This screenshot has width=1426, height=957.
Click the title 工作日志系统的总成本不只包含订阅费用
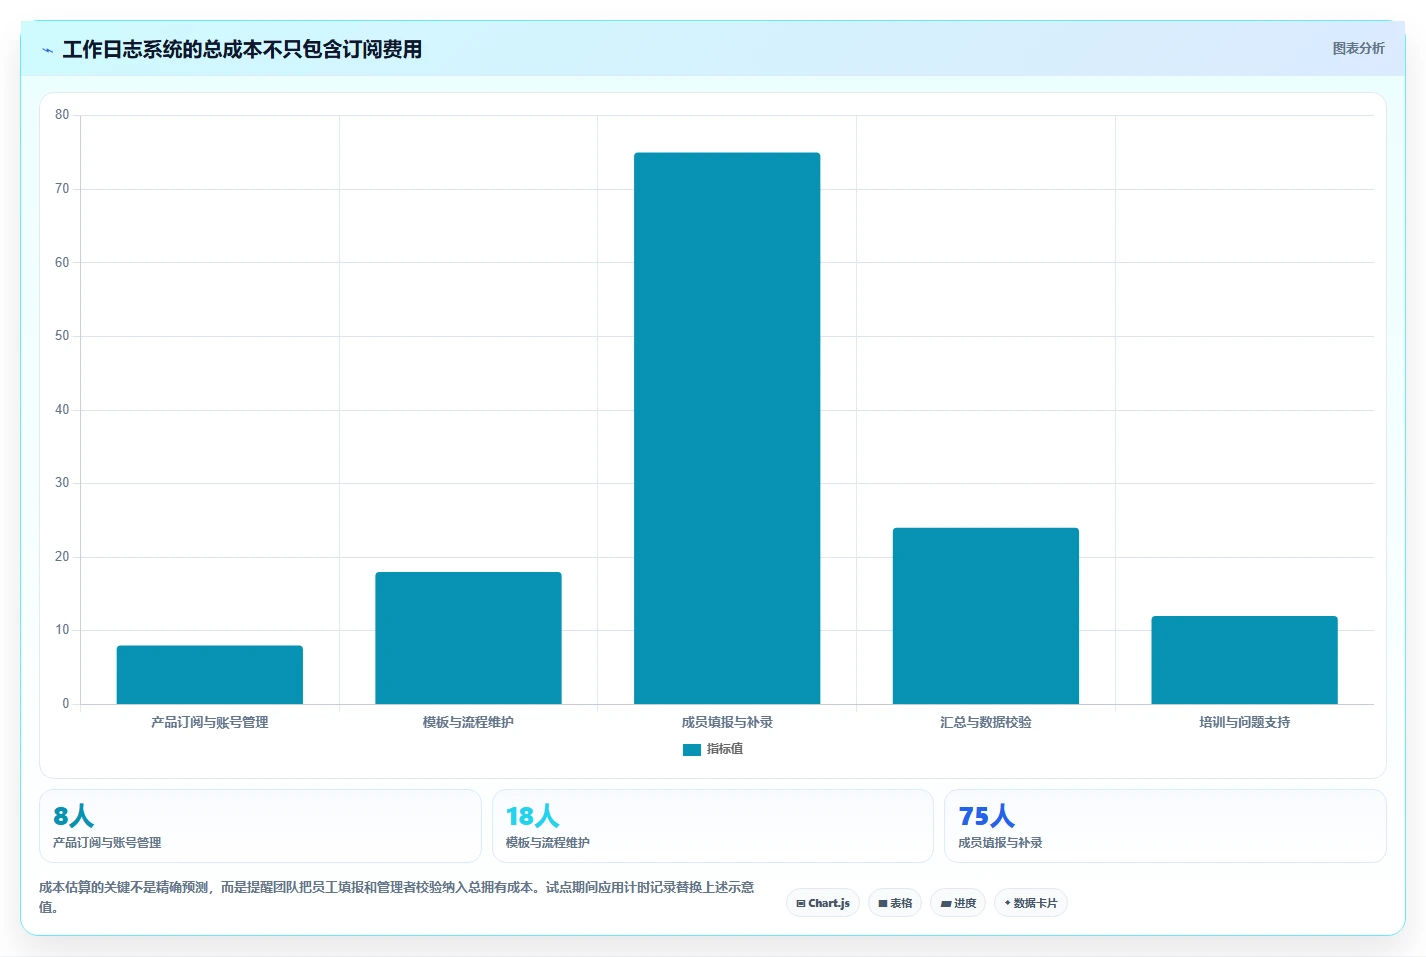coord(242,49)
